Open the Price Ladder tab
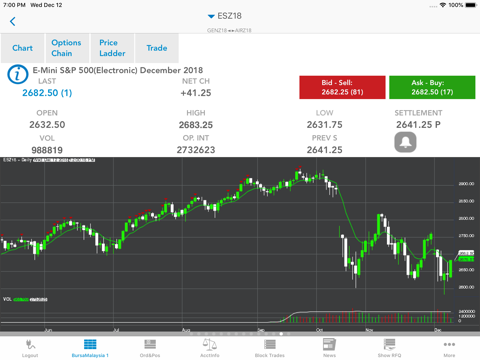 coord(112,48)
